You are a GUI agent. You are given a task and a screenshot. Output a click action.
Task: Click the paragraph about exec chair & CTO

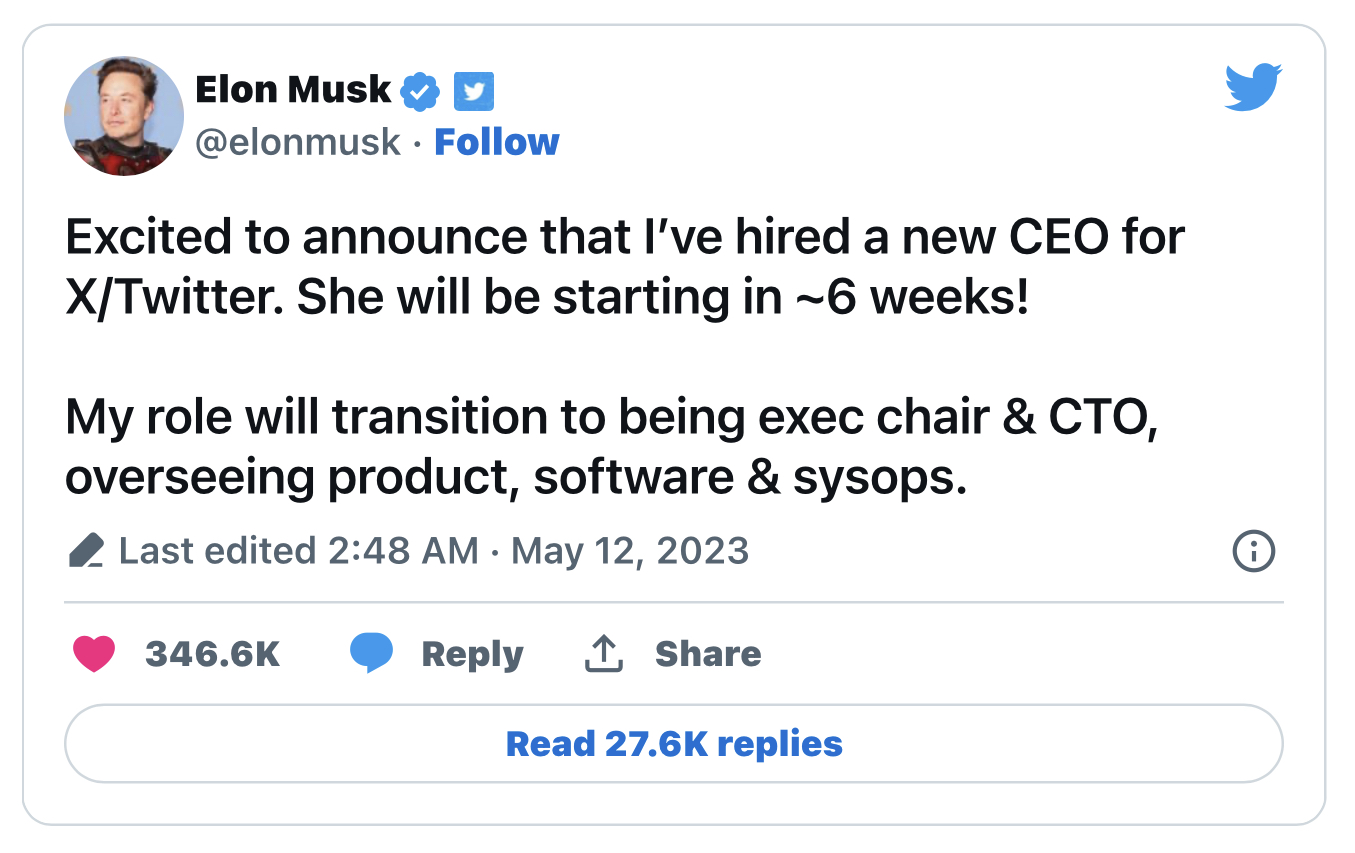click(612, 447)
